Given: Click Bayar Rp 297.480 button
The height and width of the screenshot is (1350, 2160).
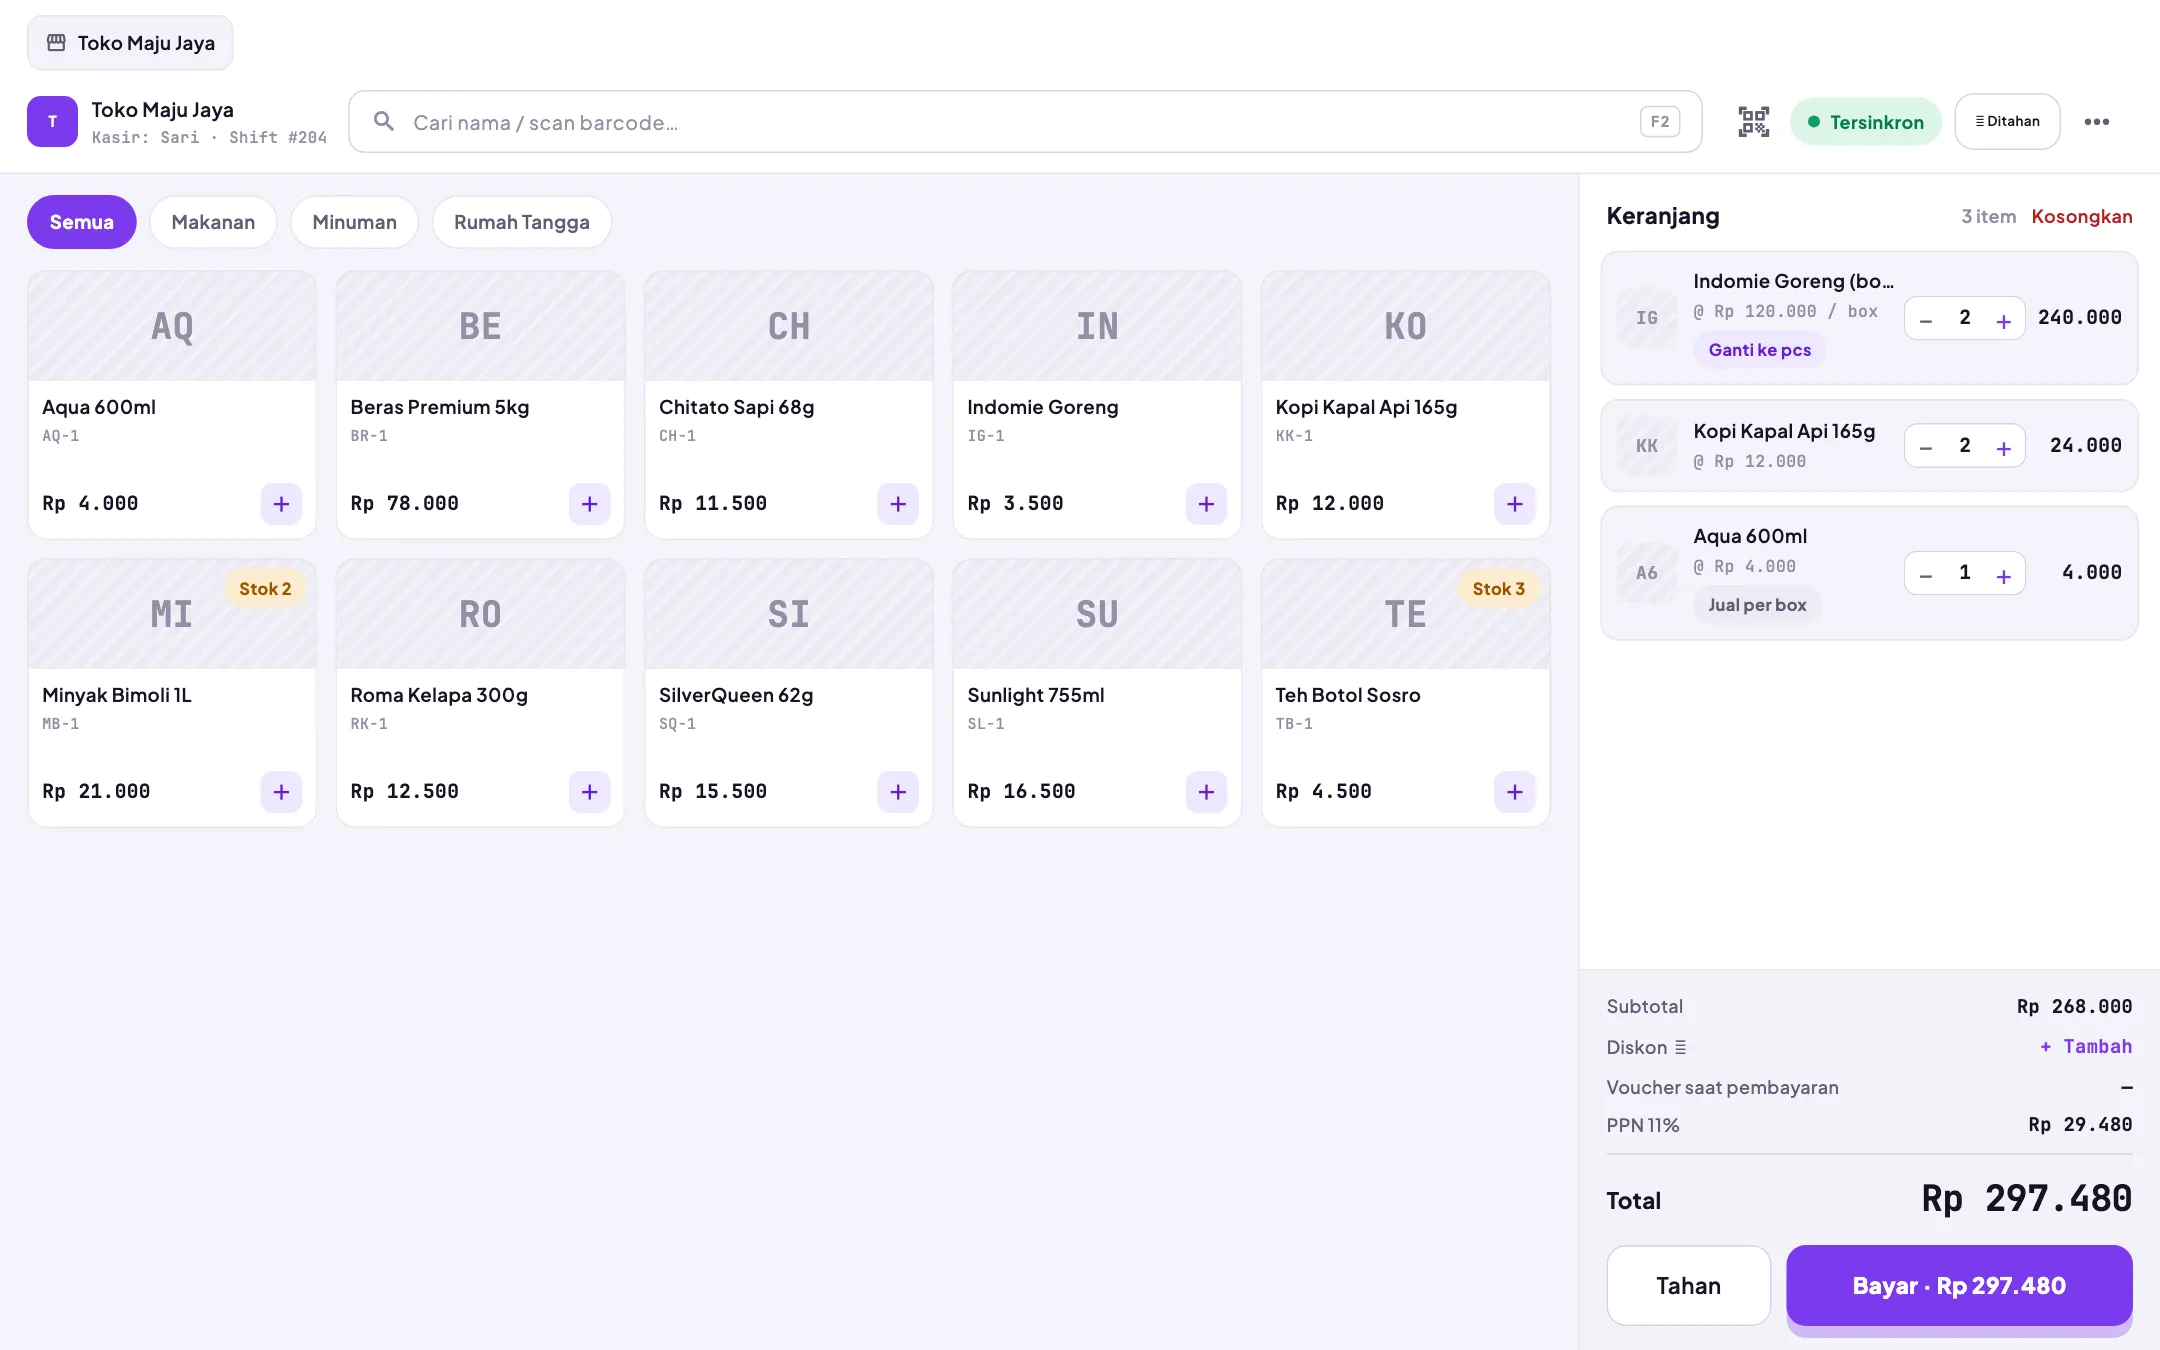Looking at the screenshot, I should pyautogui.click(x=1959, y=1286).
